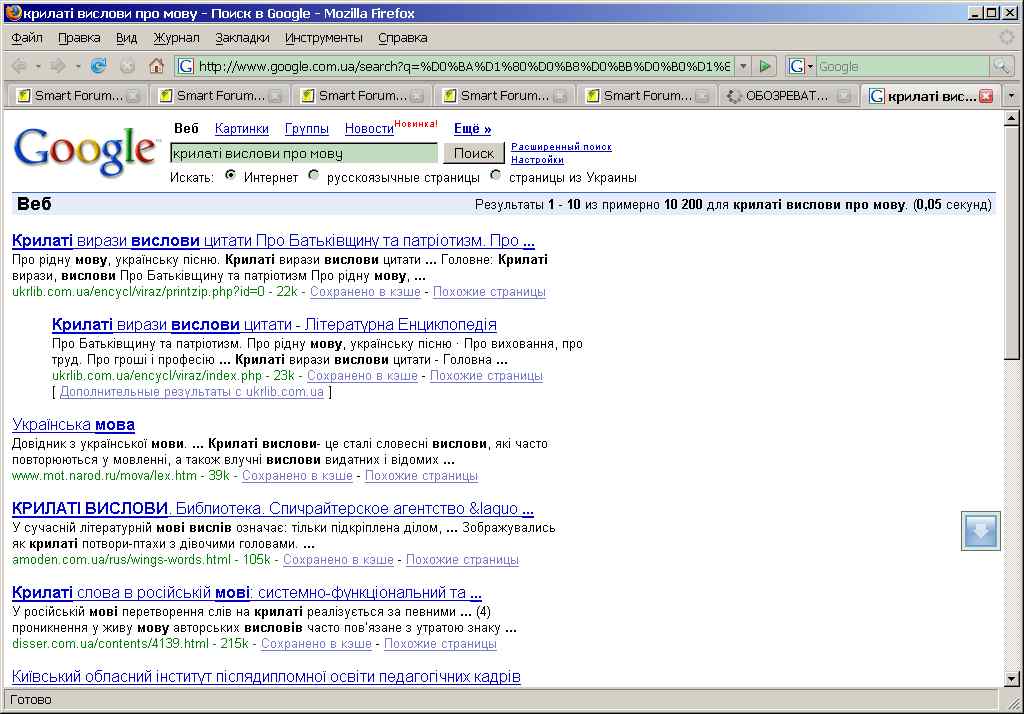Close the first Smart Forum tab
Image resolution: width=1024 pixels, height=714 pixels.
click(133, 96)
